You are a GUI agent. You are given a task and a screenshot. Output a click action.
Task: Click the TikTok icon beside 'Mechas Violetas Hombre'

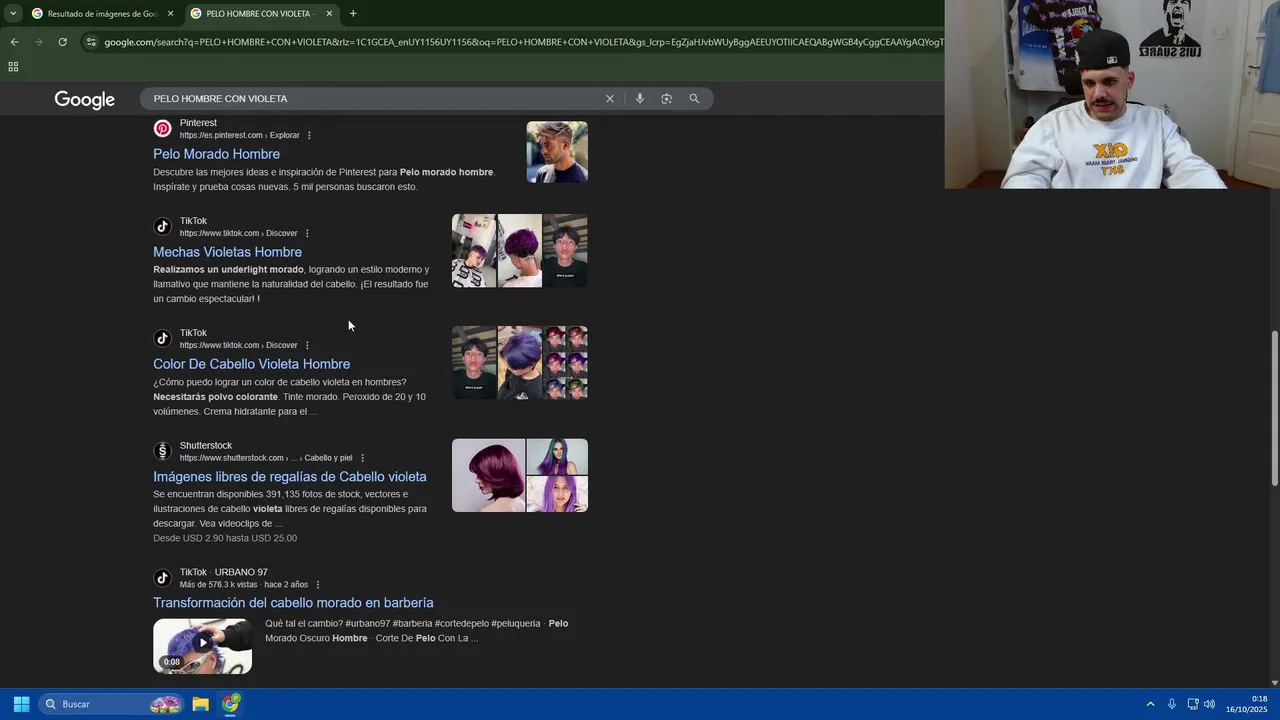(x=162, y=227)
